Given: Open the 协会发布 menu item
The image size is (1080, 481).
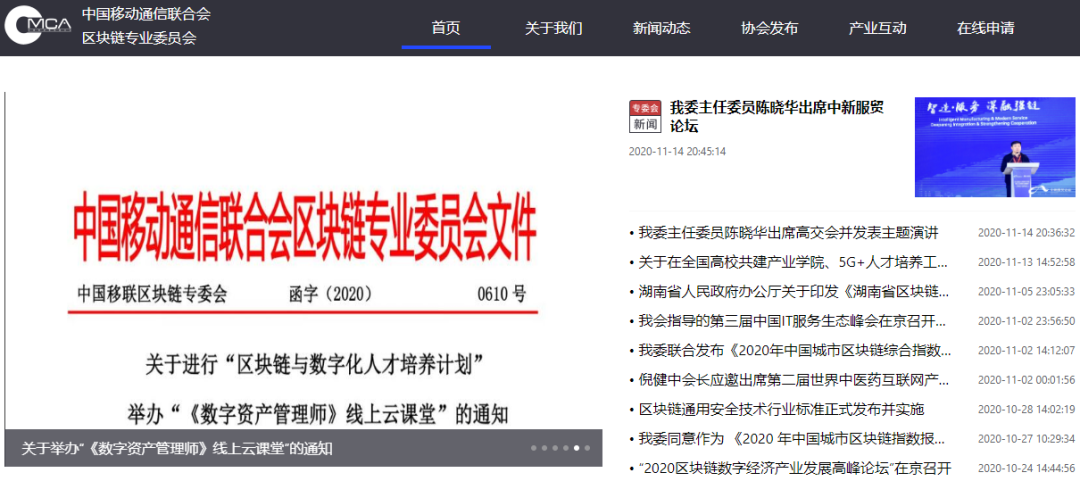Looking at the screenshot, I should click(x=769, y=28).
